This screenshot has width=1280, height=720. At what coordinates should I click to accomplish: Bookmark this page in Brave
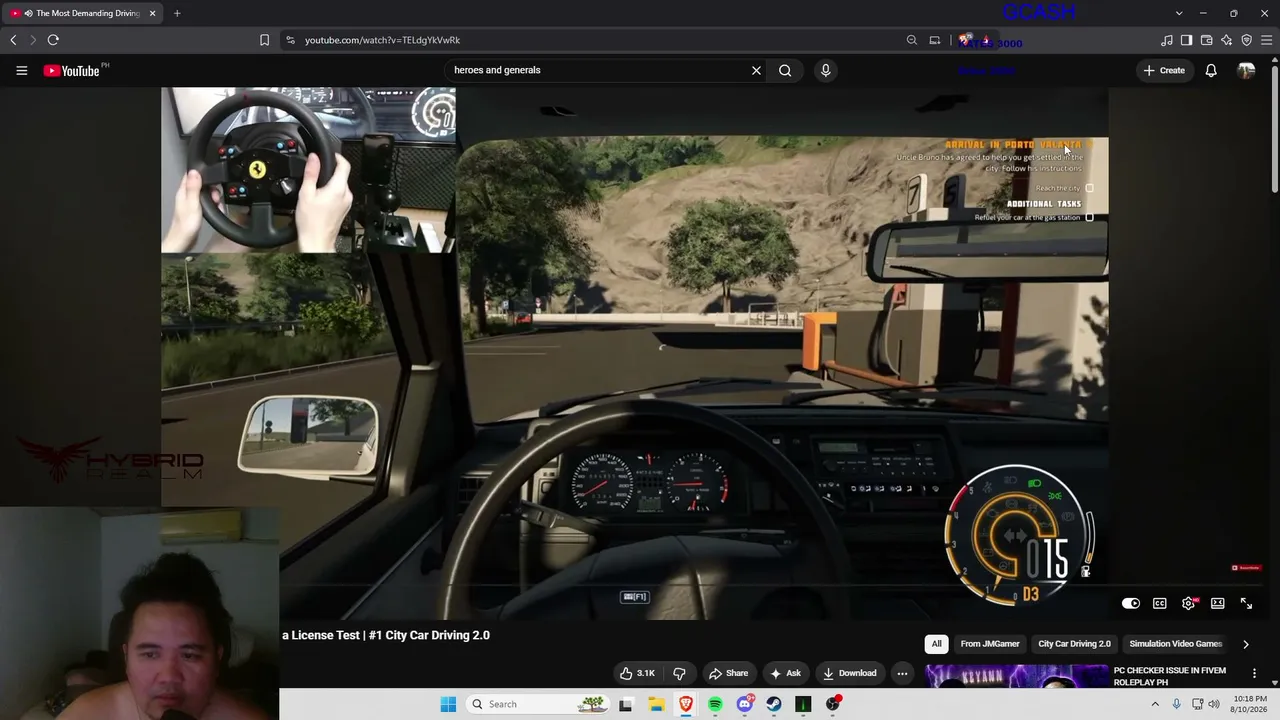[x=264, y=40]
